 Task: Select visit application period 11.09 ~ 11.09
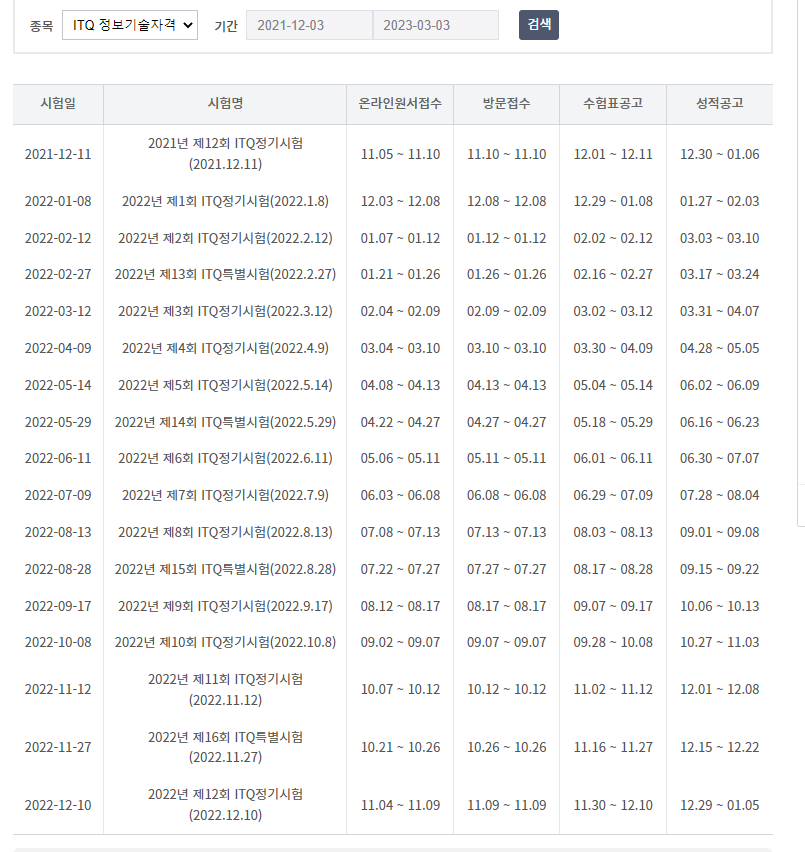507,805
